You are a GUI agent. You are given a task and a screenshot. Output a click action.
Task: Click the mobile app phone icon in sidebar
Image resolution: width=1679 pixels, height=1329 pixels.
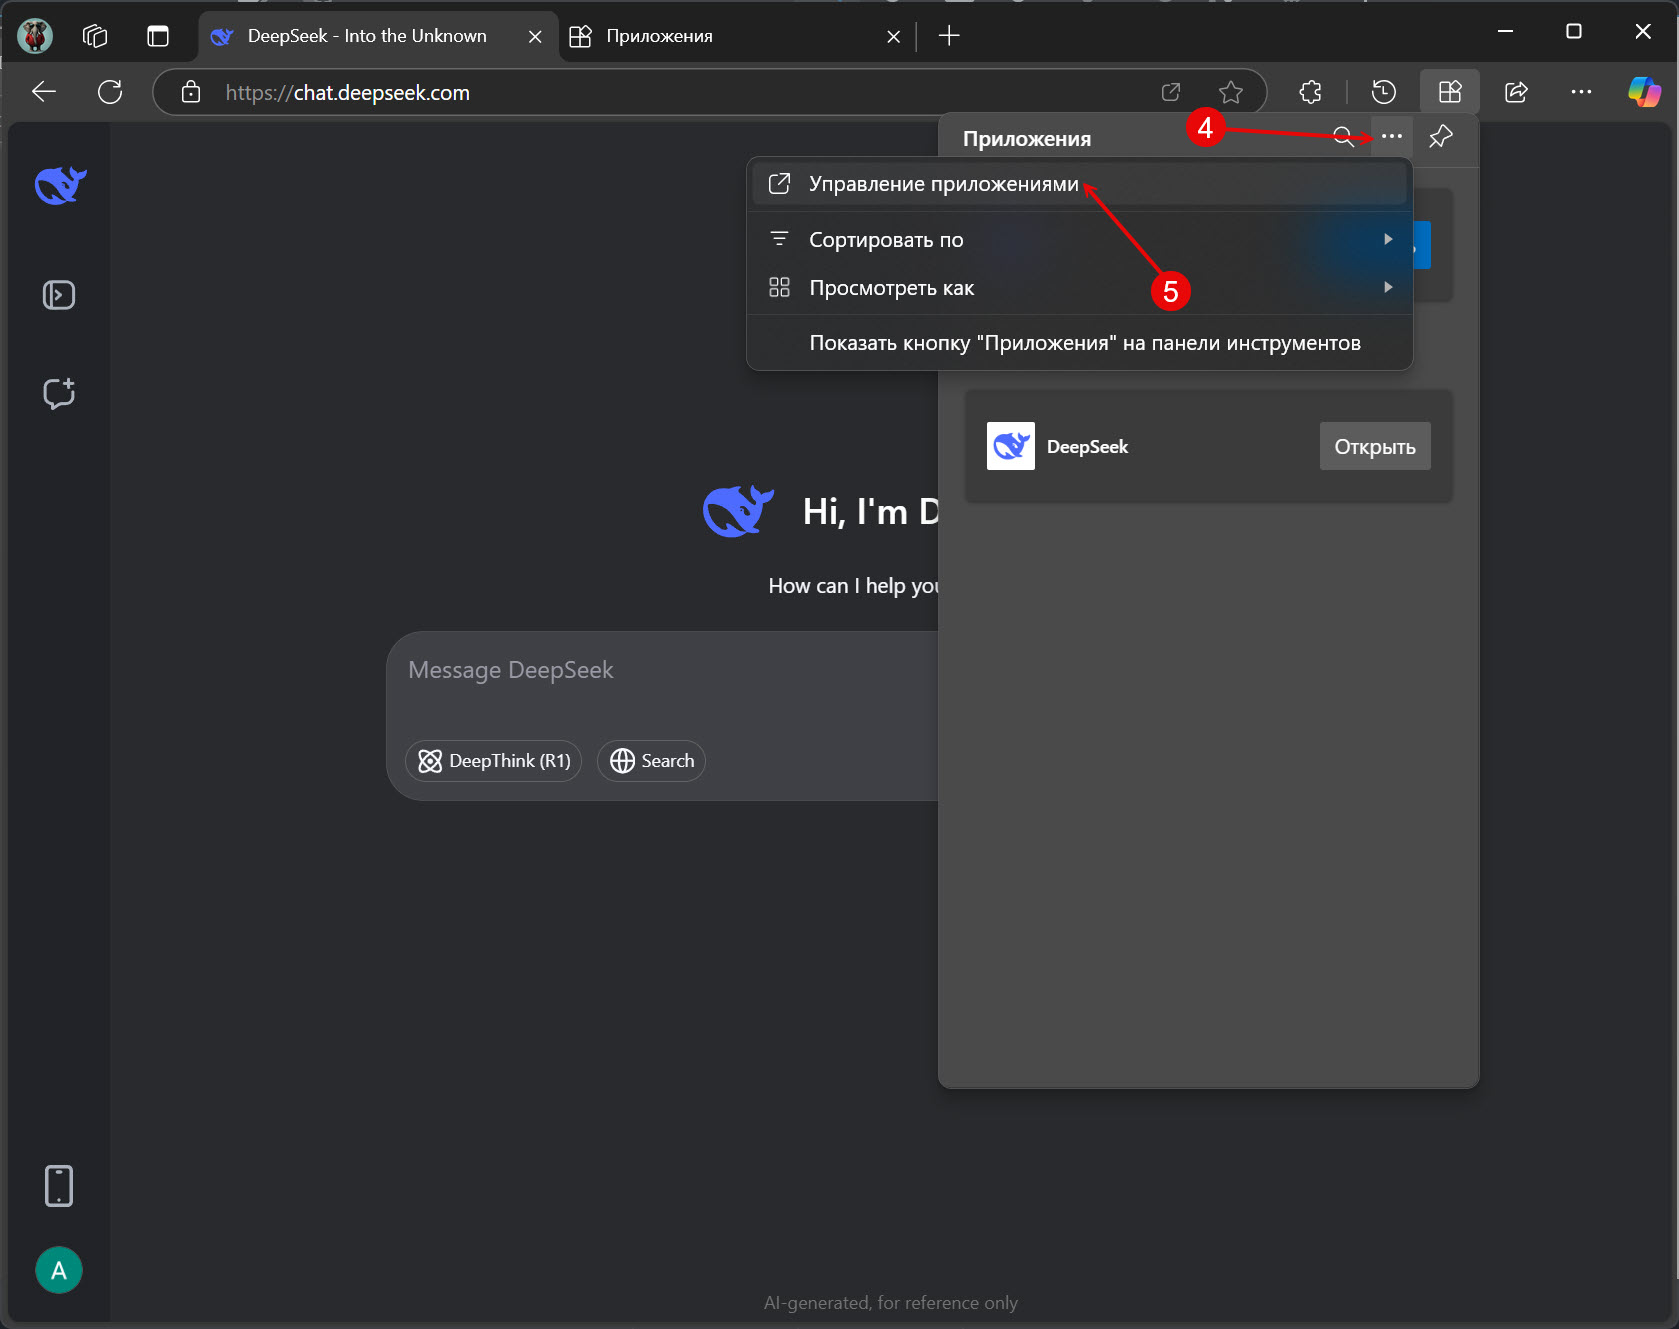59,1186
